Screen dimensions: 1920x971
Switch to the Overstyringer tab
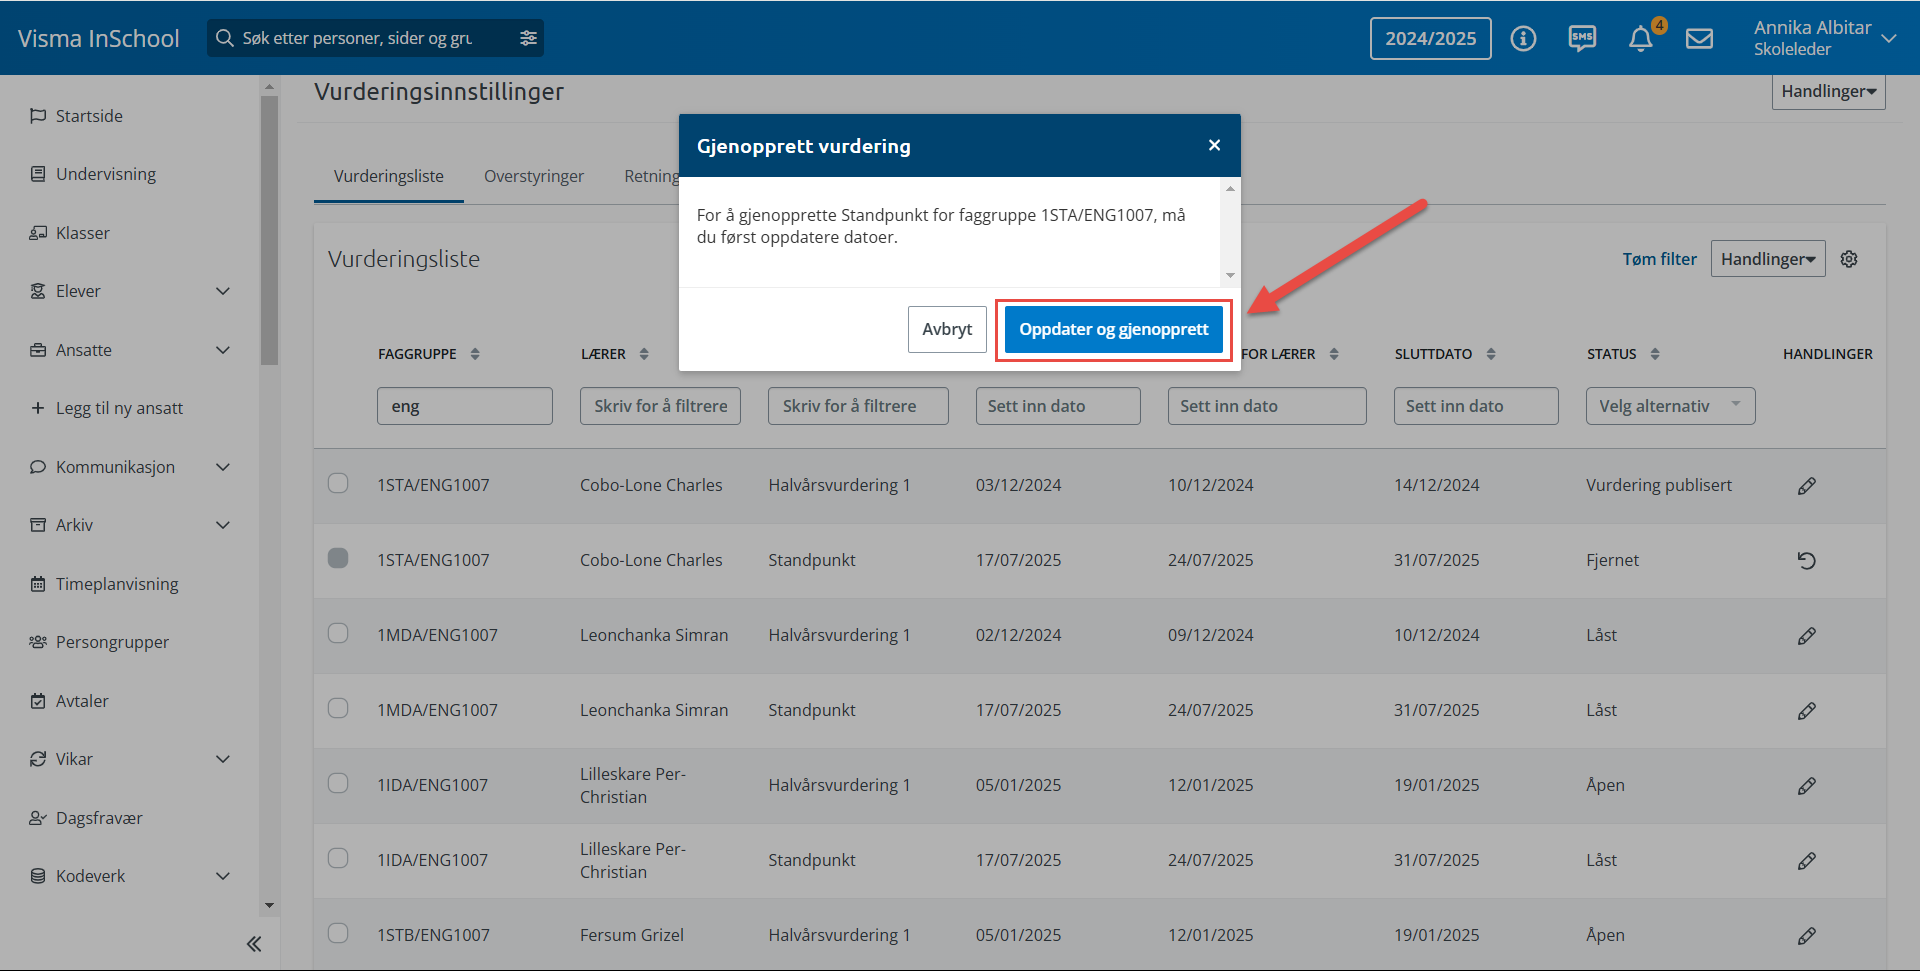pos(533,176)
